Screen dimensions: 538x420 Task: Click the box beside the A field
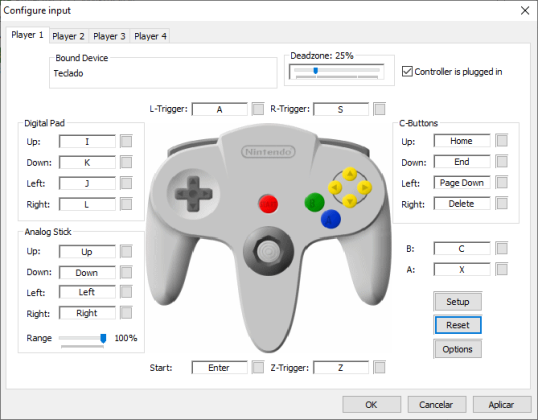coord(502,269)
